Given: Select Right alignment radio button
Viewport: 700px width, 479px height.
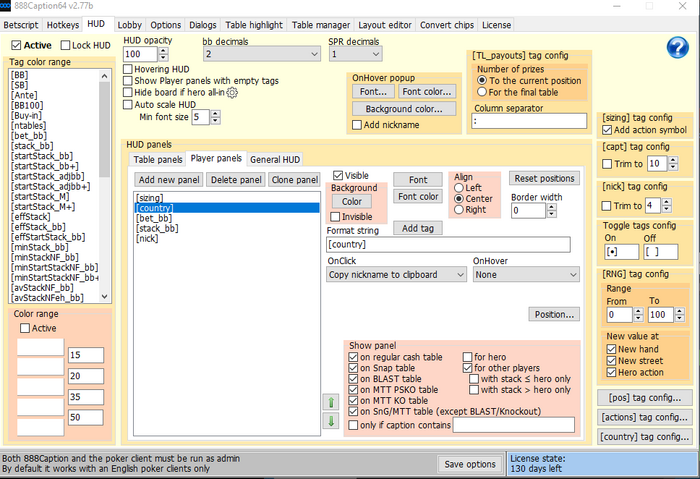Looking at the screenshot, I should point(458,209).
